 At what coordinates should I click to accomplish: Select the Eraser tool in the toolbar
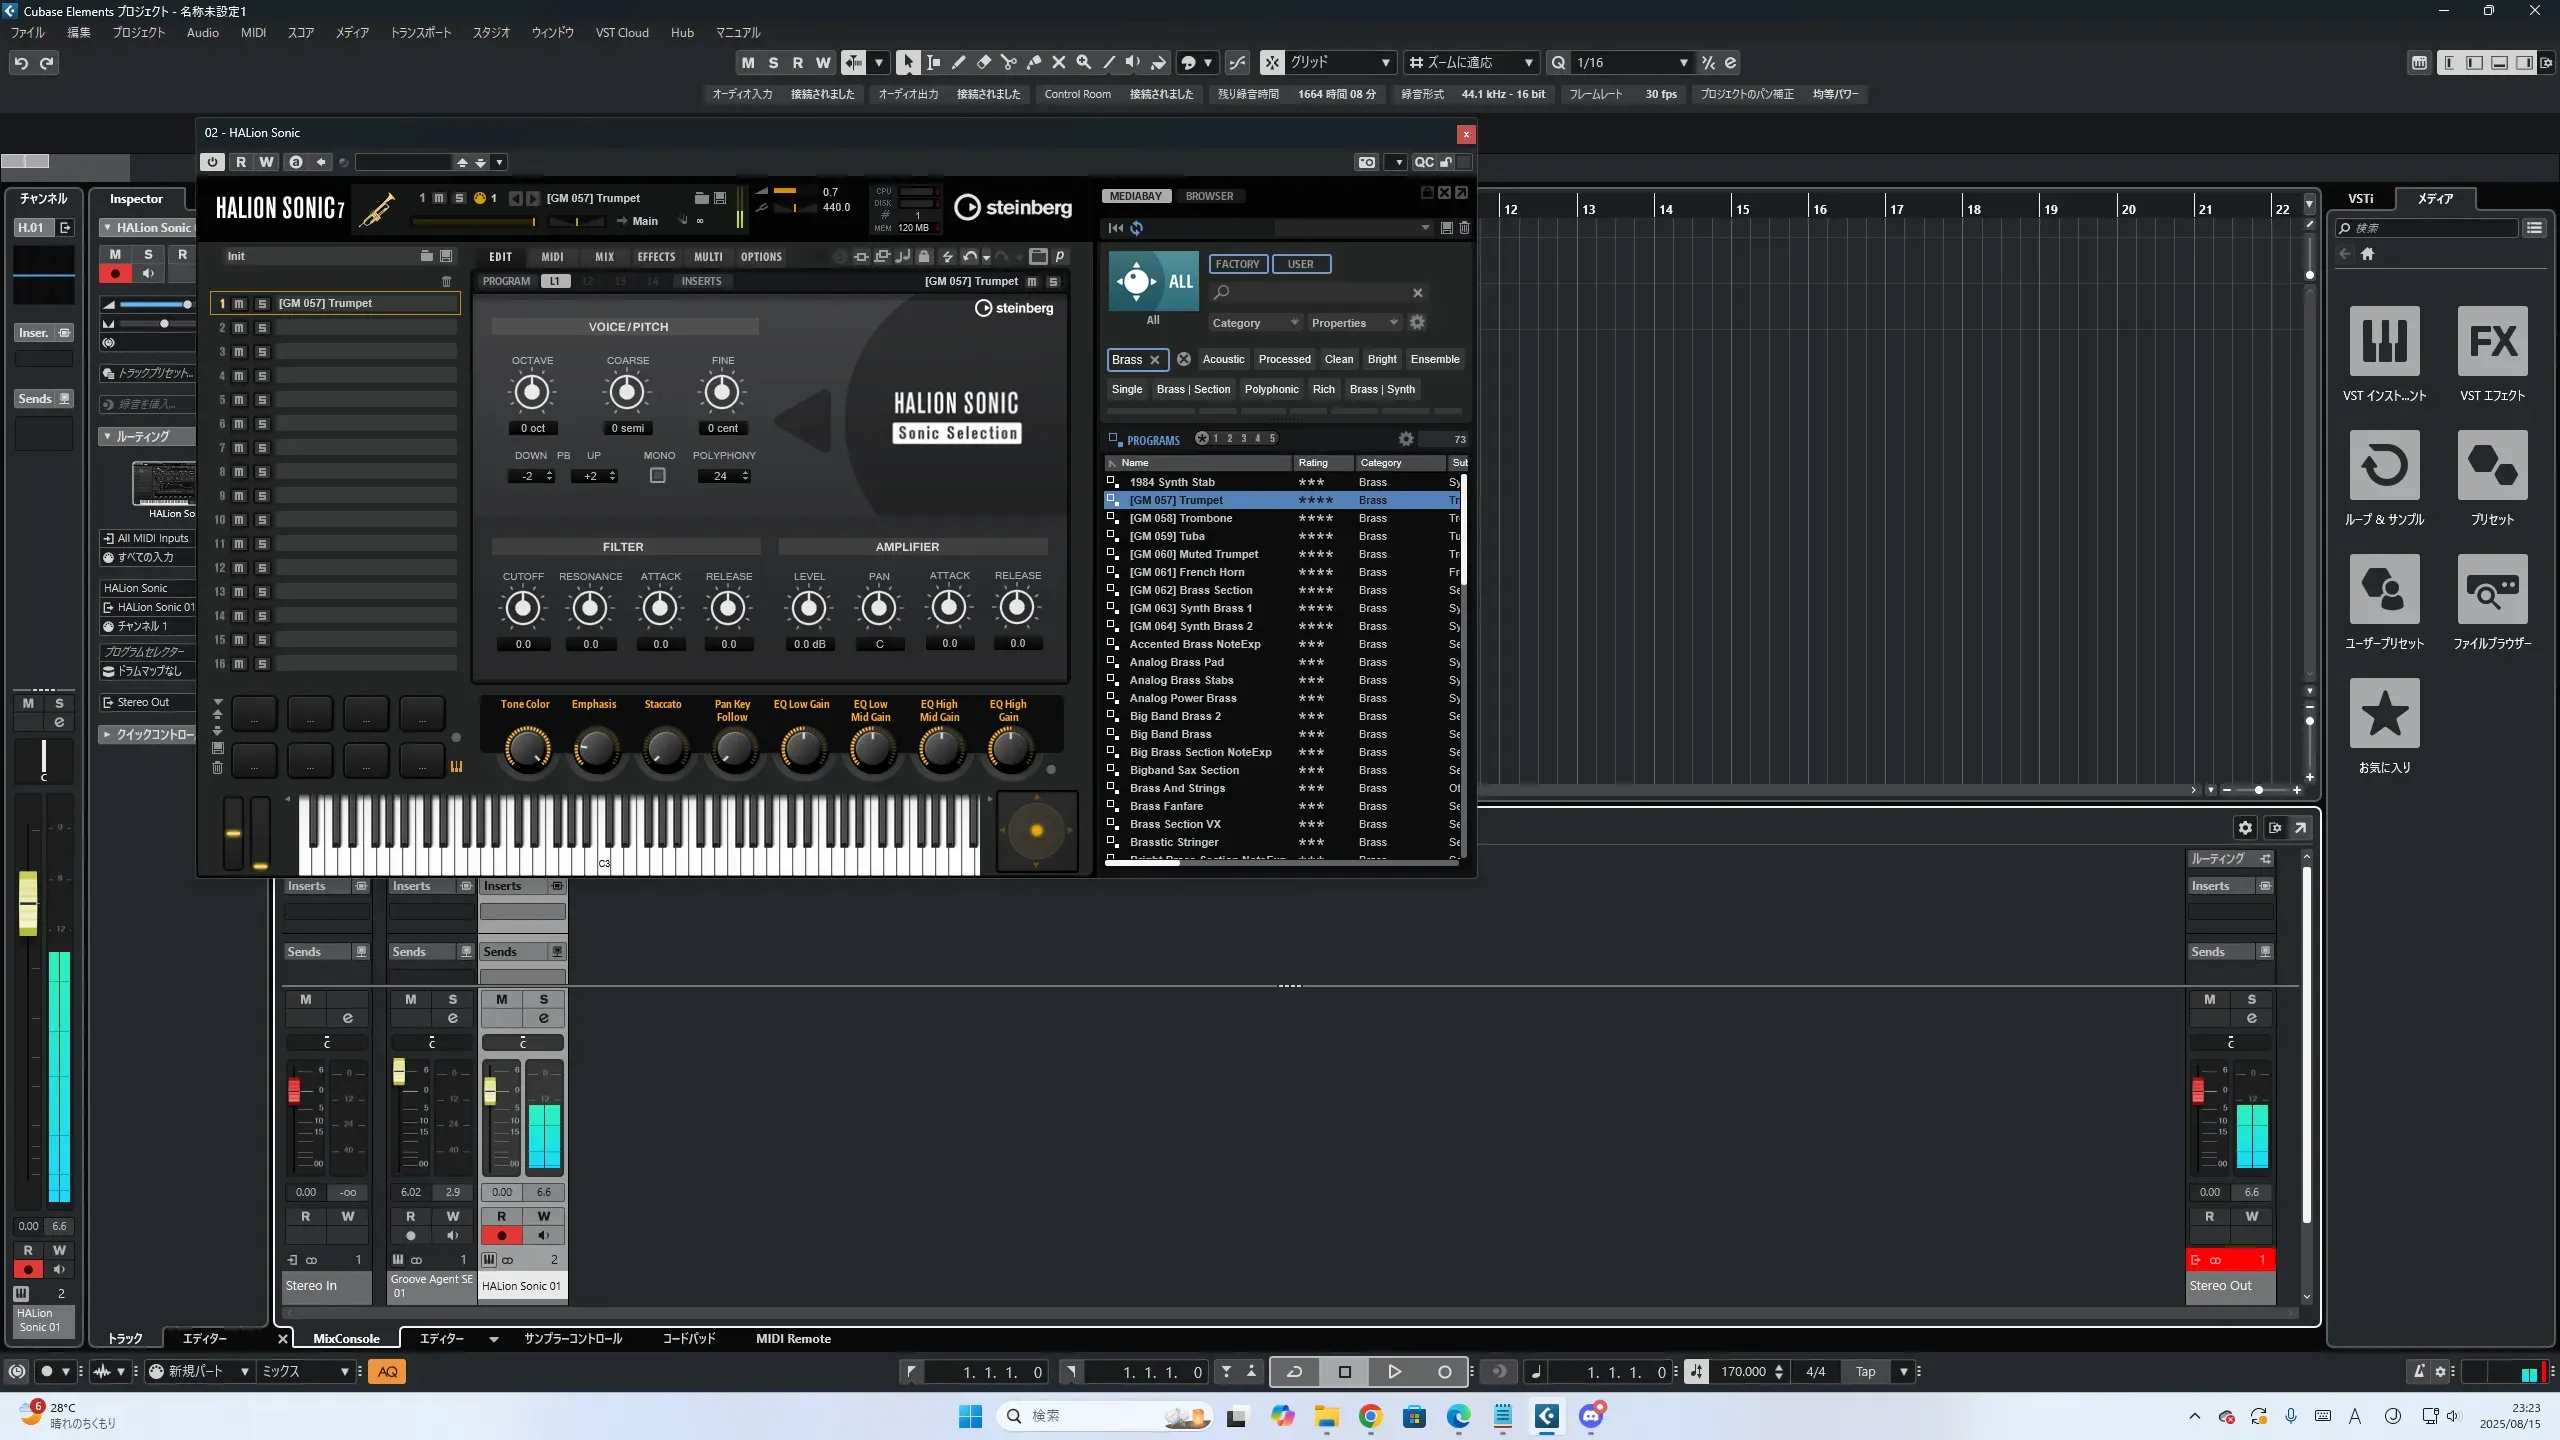984,63
